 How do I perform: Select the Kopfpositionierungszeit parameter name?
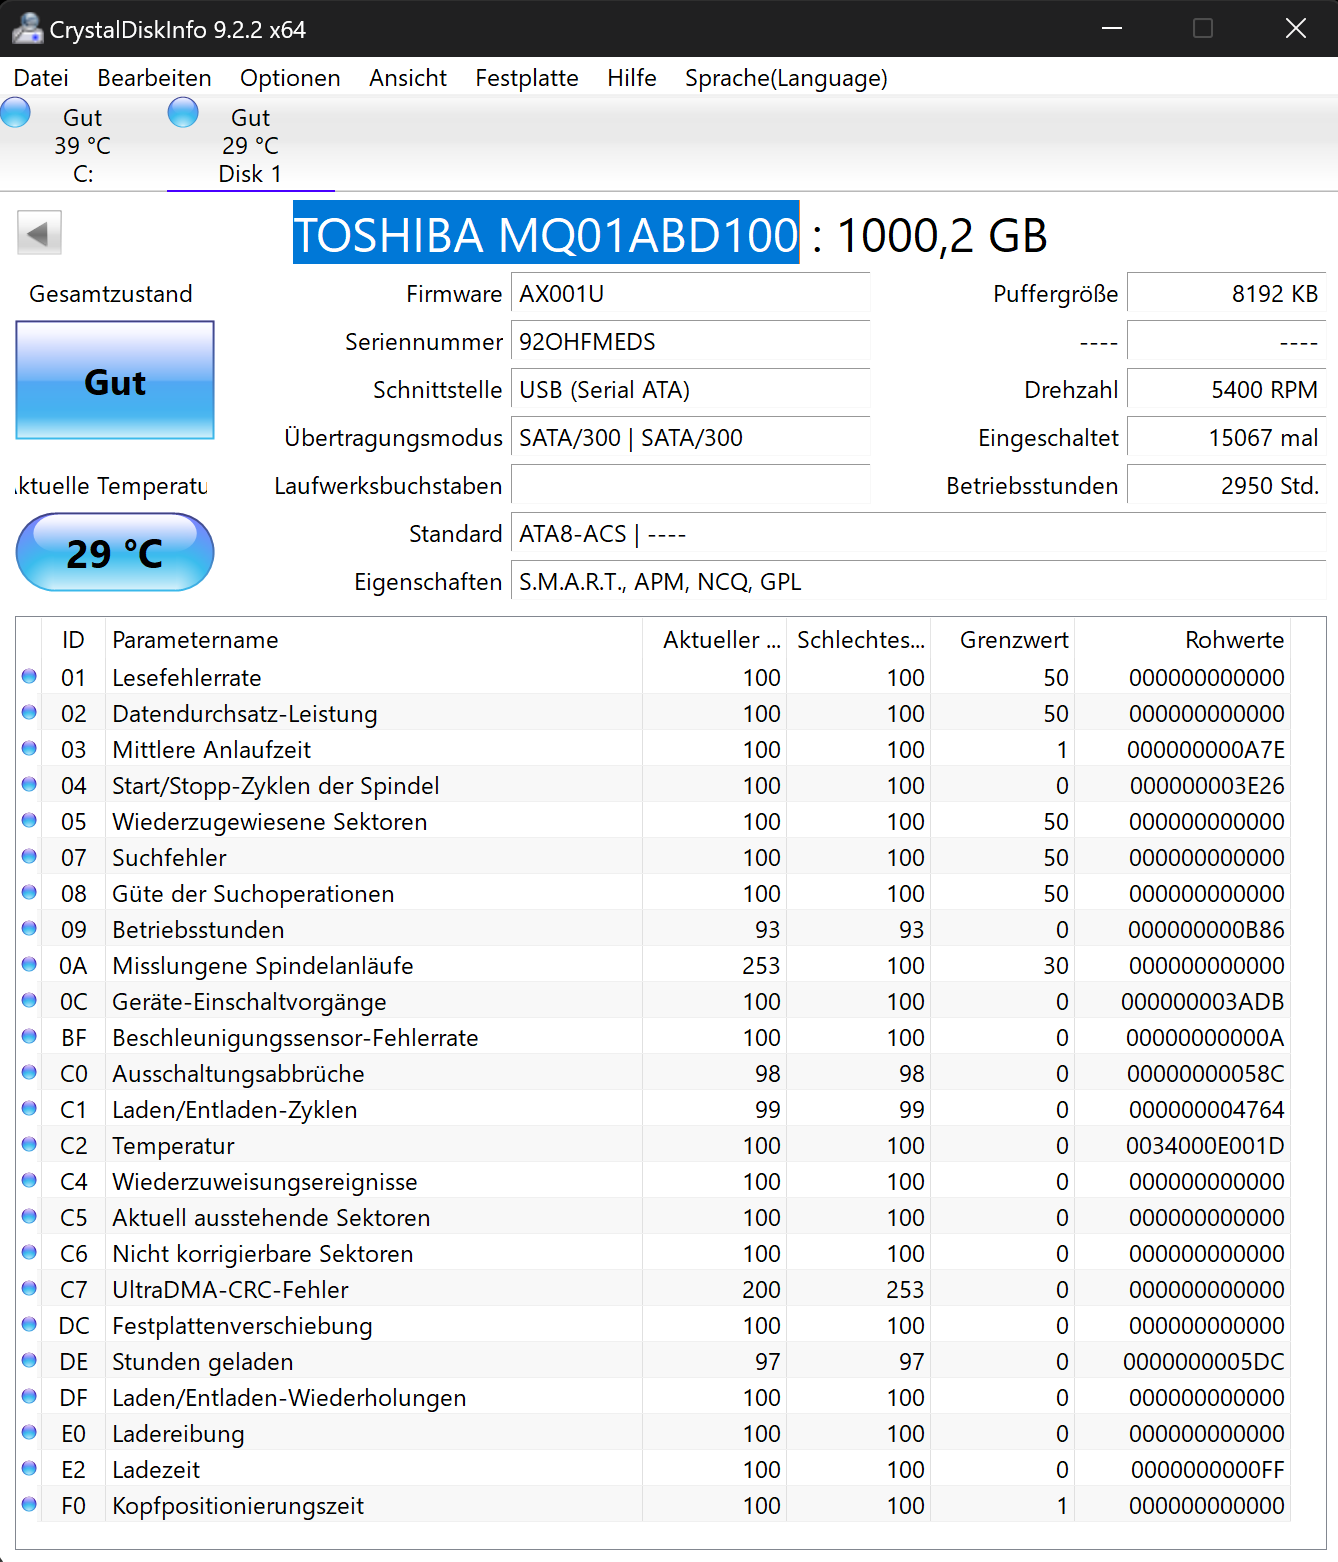[238, 1506]
